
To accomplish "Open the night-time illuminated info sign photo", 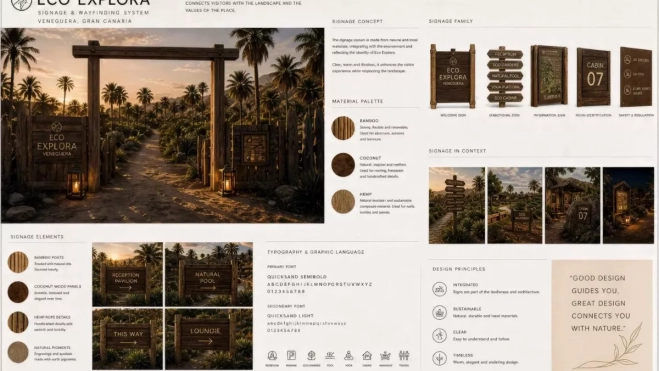I will point(628,205).
